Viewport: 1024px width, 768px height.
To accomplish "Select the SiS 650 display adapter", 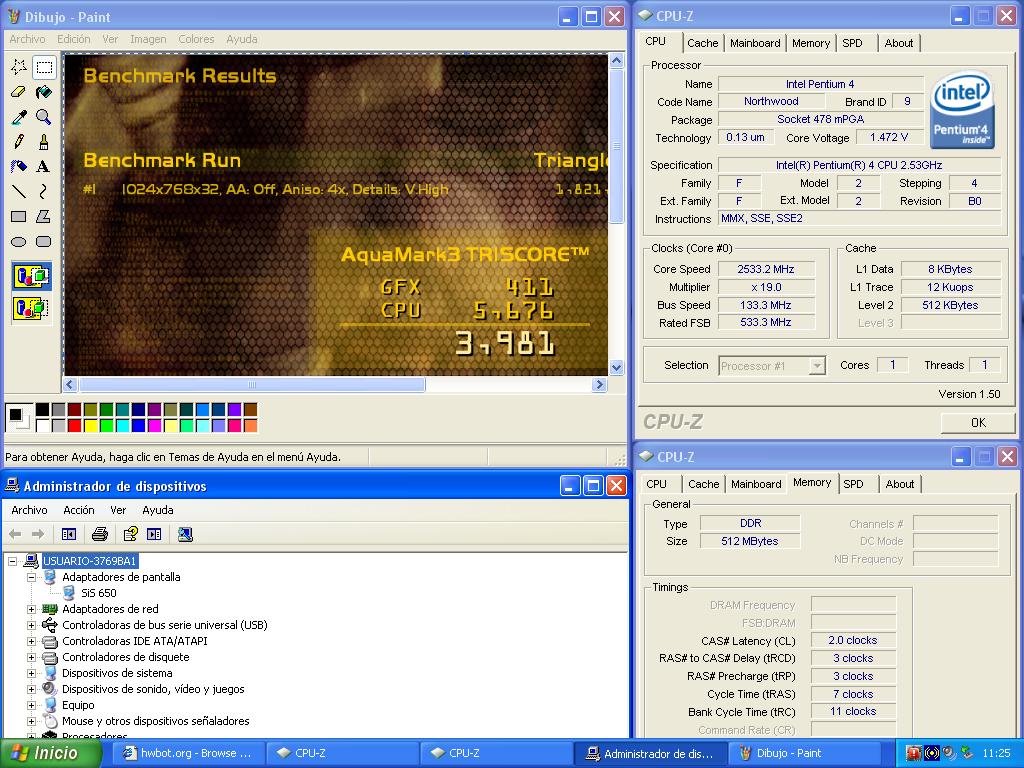I will point(99,593).
